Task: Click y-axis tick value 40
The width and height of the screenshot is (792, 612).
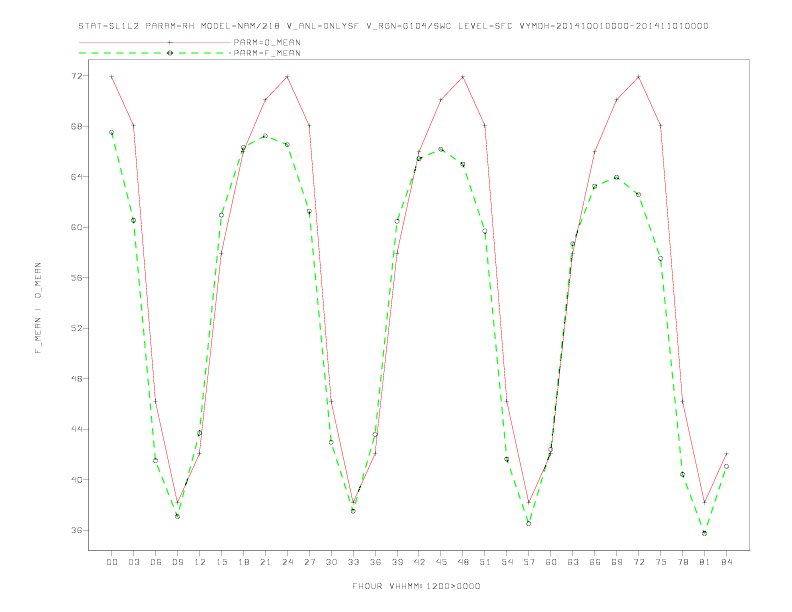Action: (77, 480)
